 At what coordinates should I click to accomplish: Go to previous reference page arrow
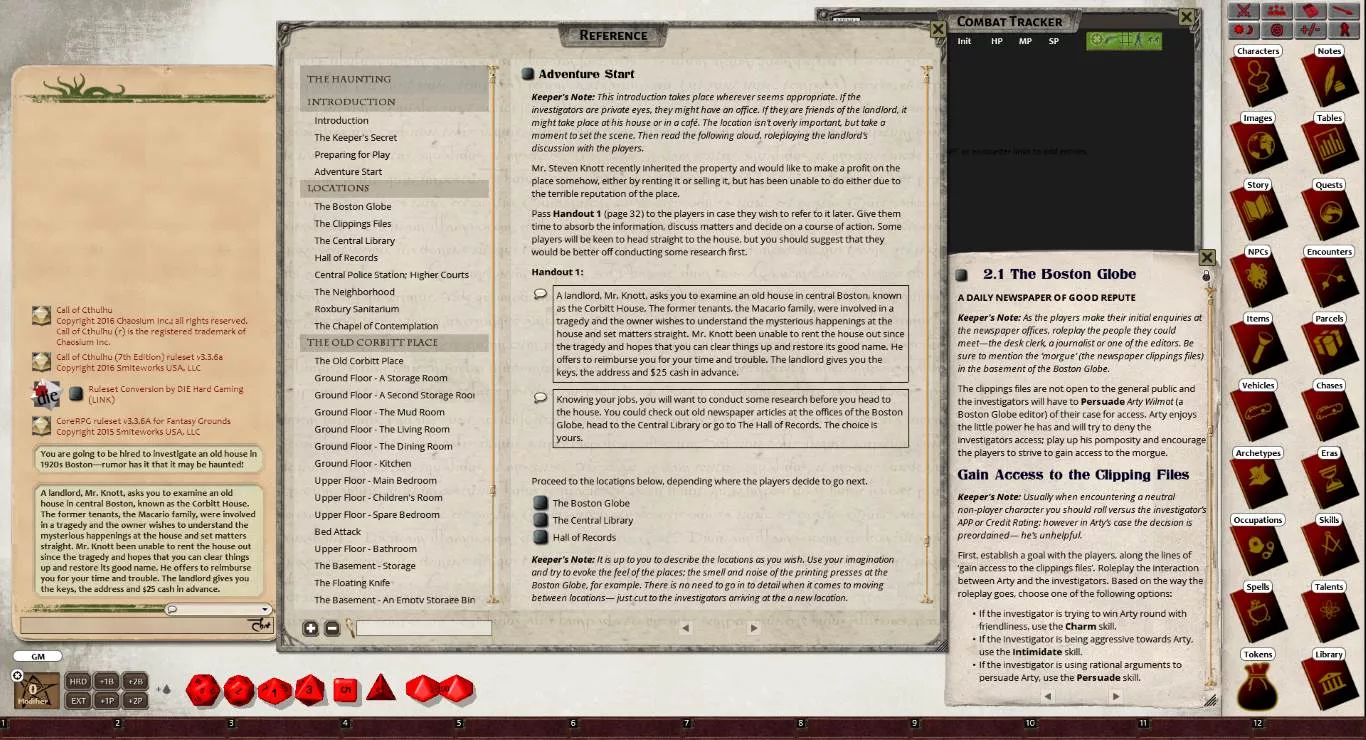(685, 628)
